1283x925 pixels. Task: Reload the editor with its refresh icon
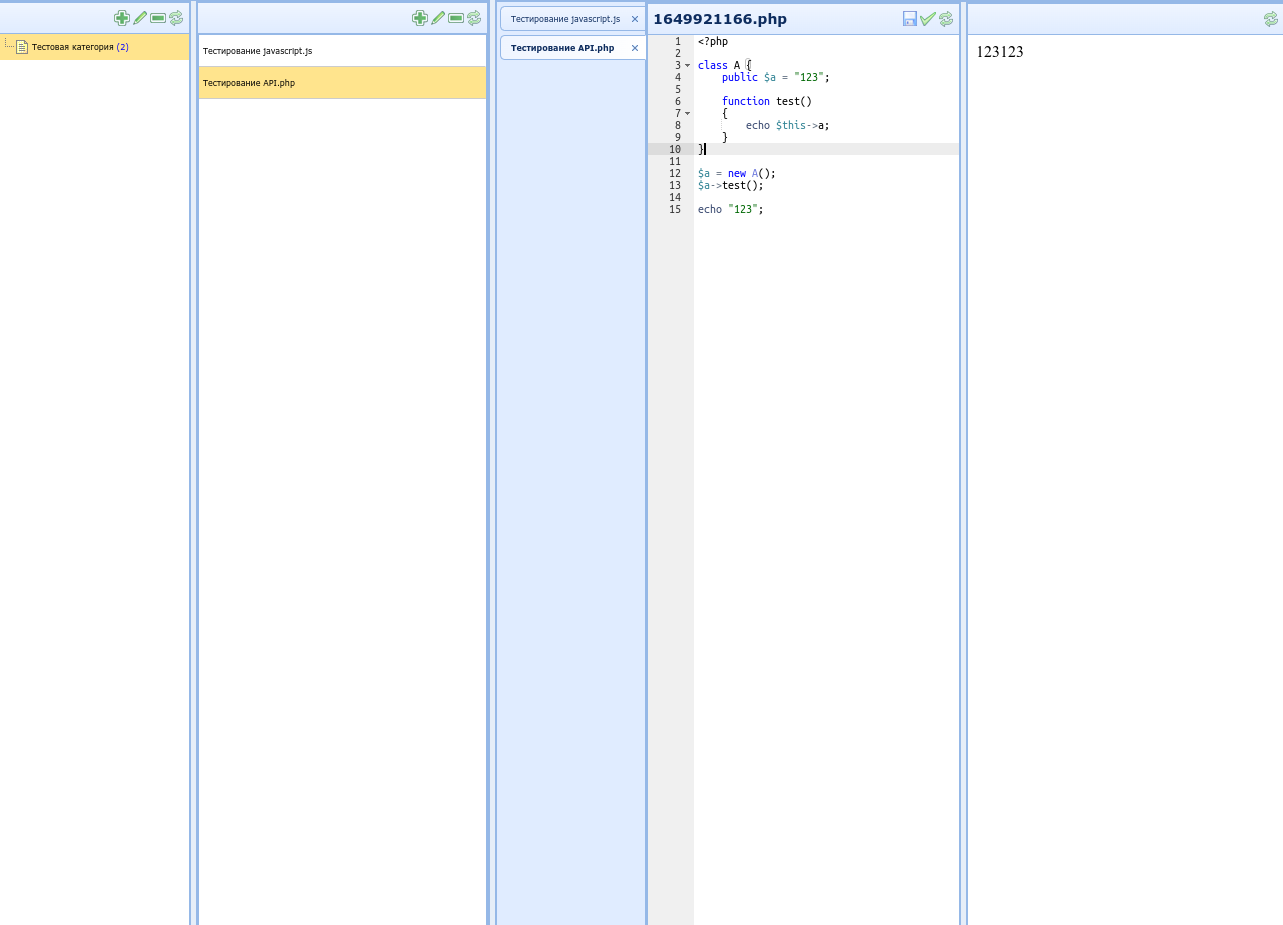[946, 18]
